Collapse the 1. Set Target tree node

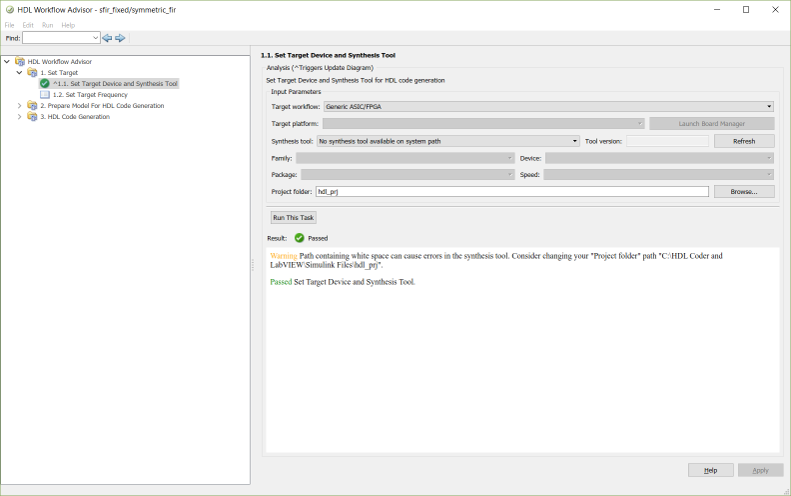[x=19, y=73]
